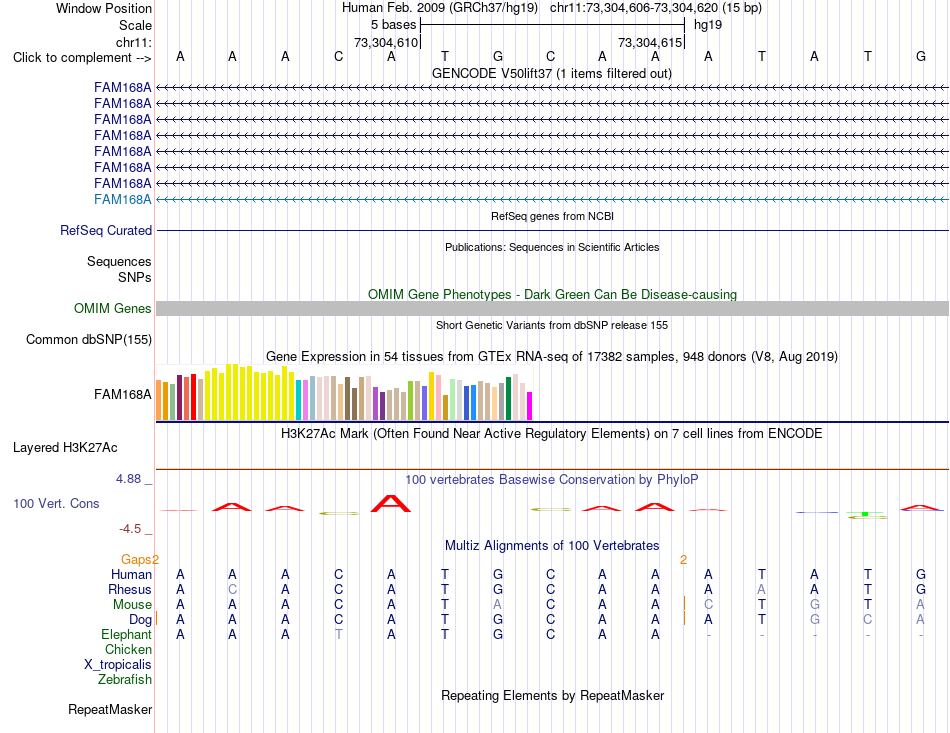This screenshot has width=950, height=733.
Task: Select the Zebrafish alignment row label
Action: 125,680
